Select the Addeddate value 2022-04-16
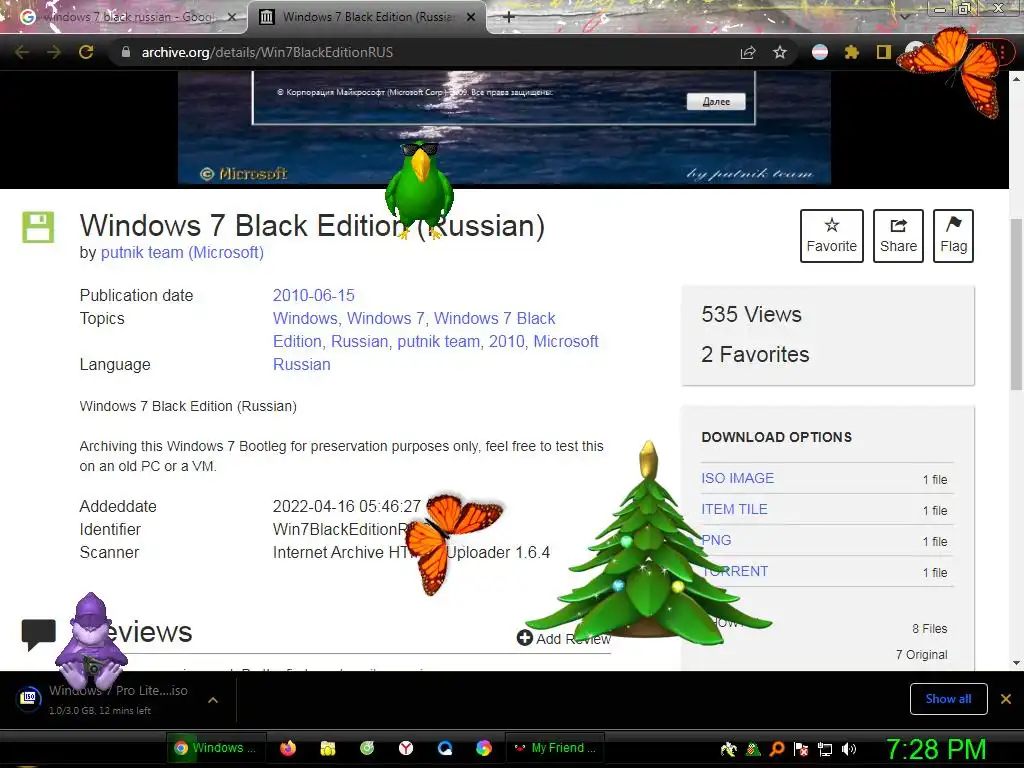The height and width of the screenshot is (768, 1024). click(347, 506)
